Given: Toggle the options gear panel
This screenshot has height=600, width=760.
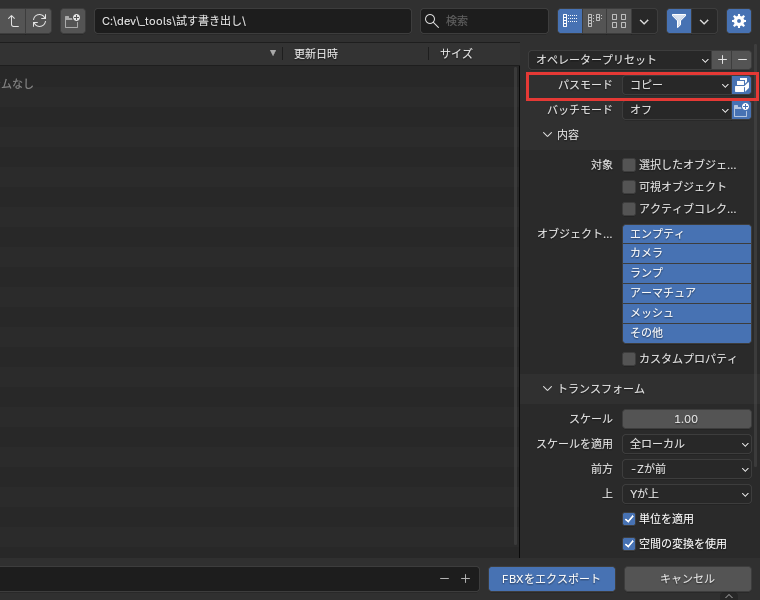Looking at the screenshot, I should 739,21.
